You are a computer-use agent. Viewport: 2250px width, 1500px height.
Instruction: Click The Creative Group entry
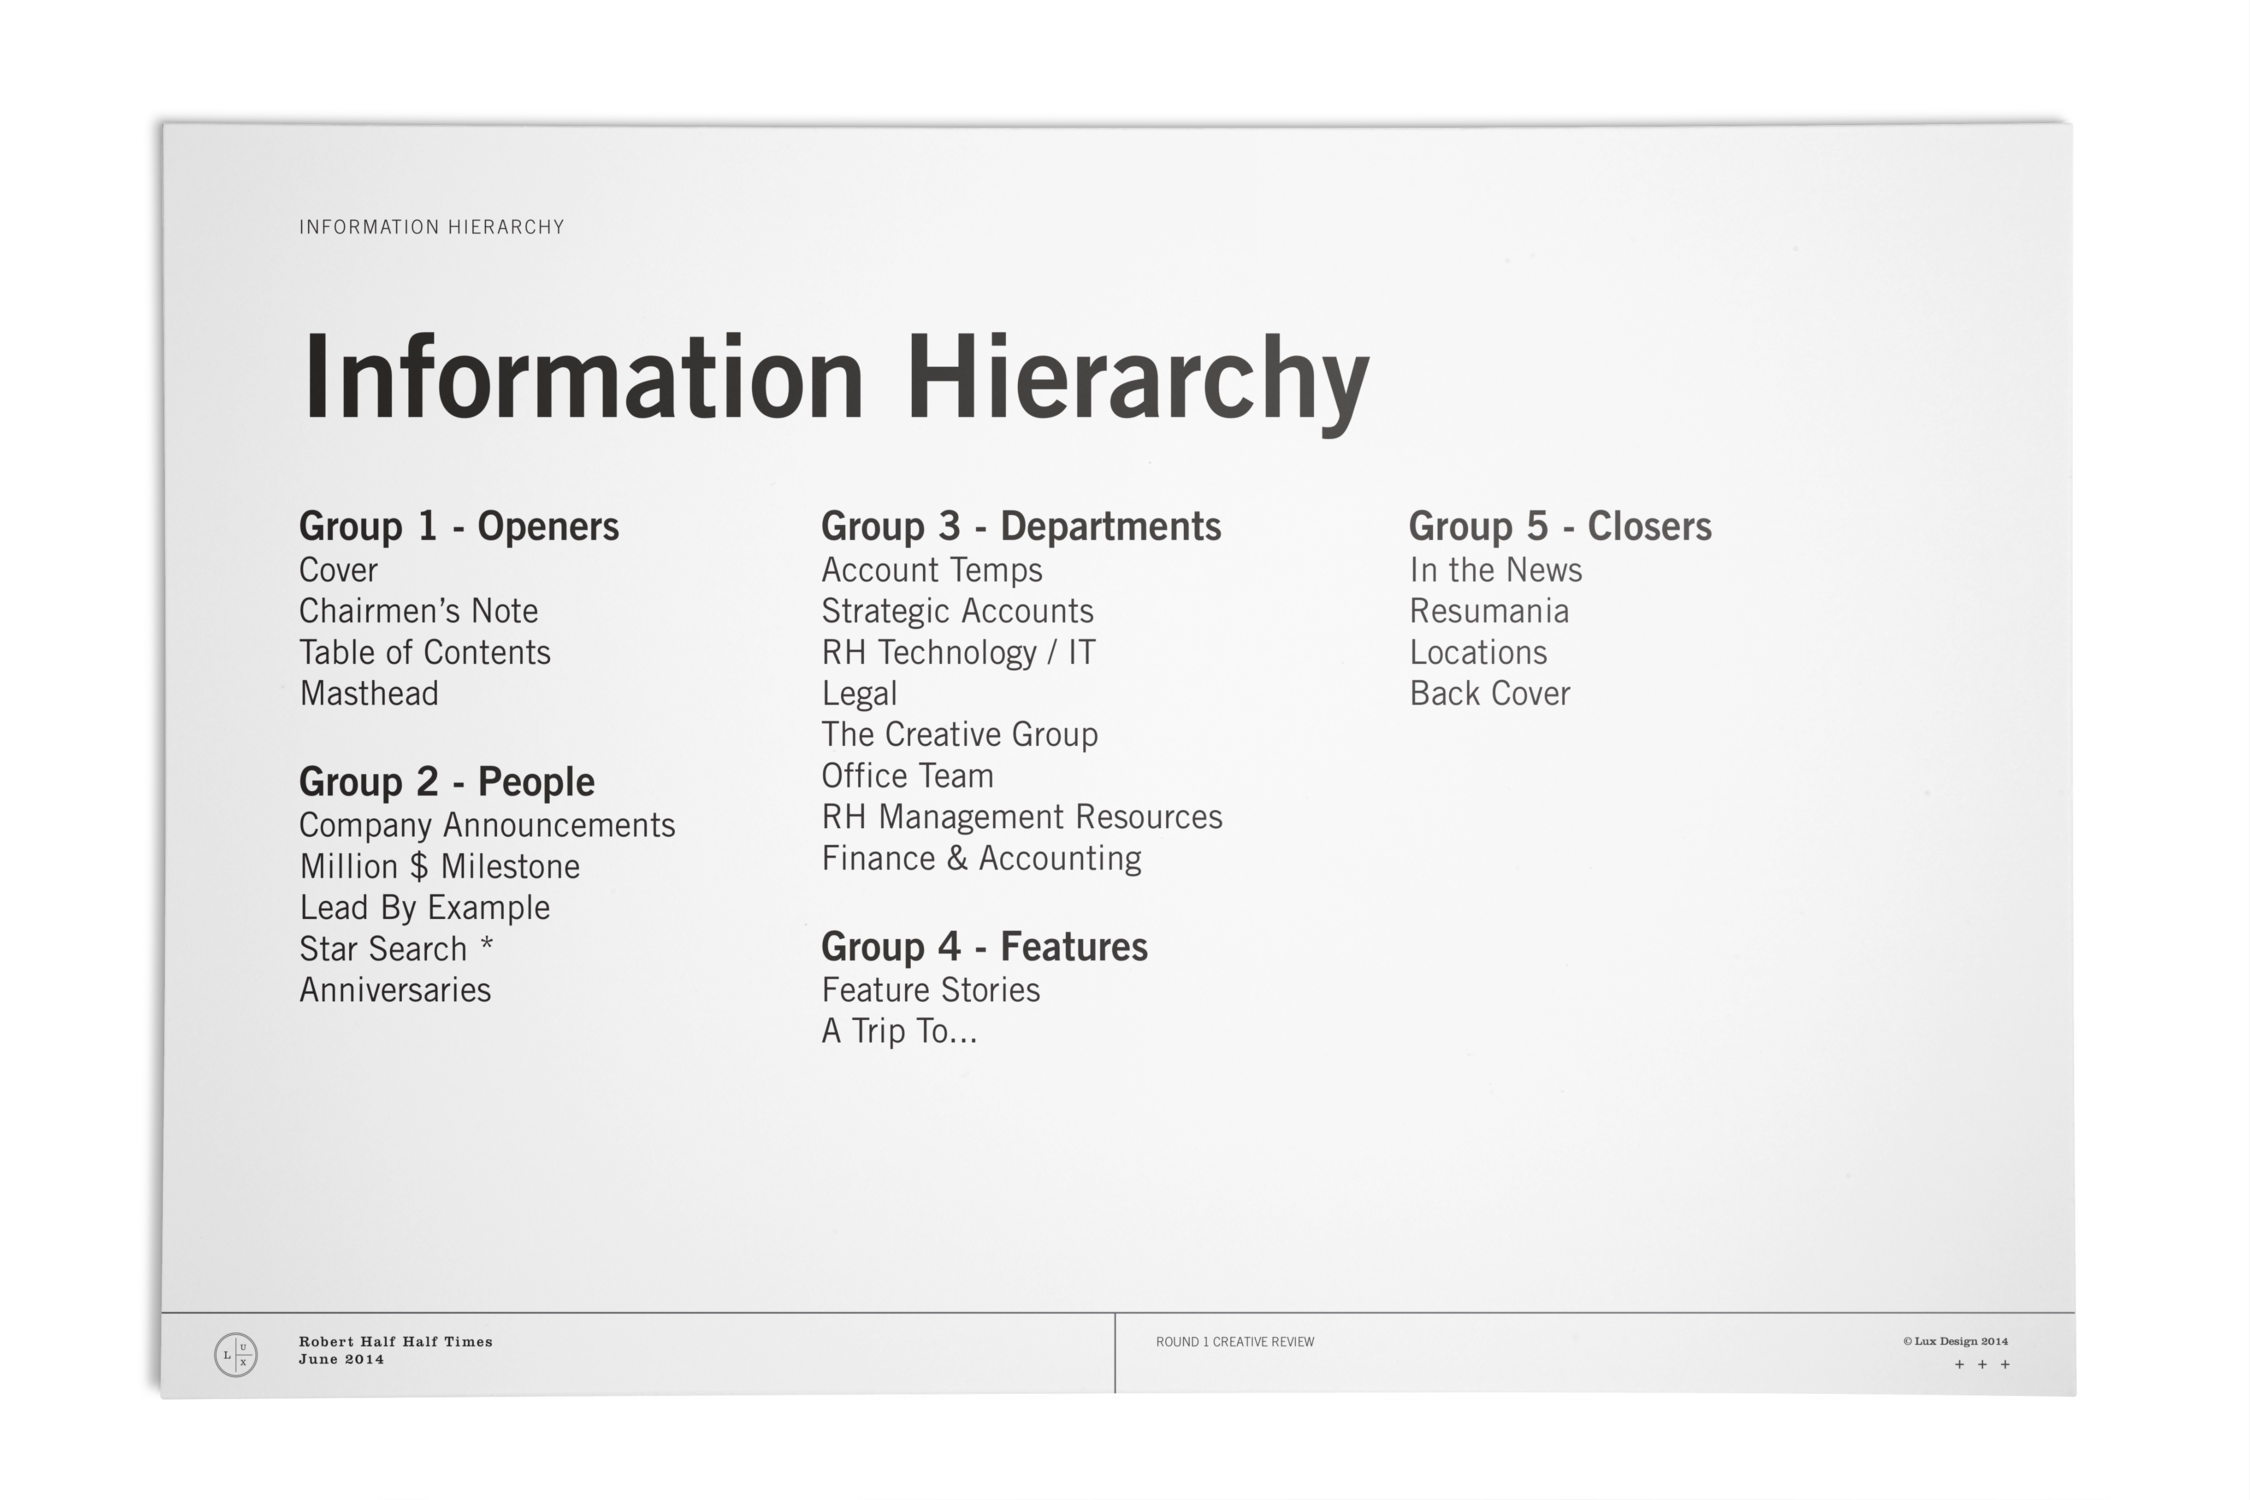(960, 734)
